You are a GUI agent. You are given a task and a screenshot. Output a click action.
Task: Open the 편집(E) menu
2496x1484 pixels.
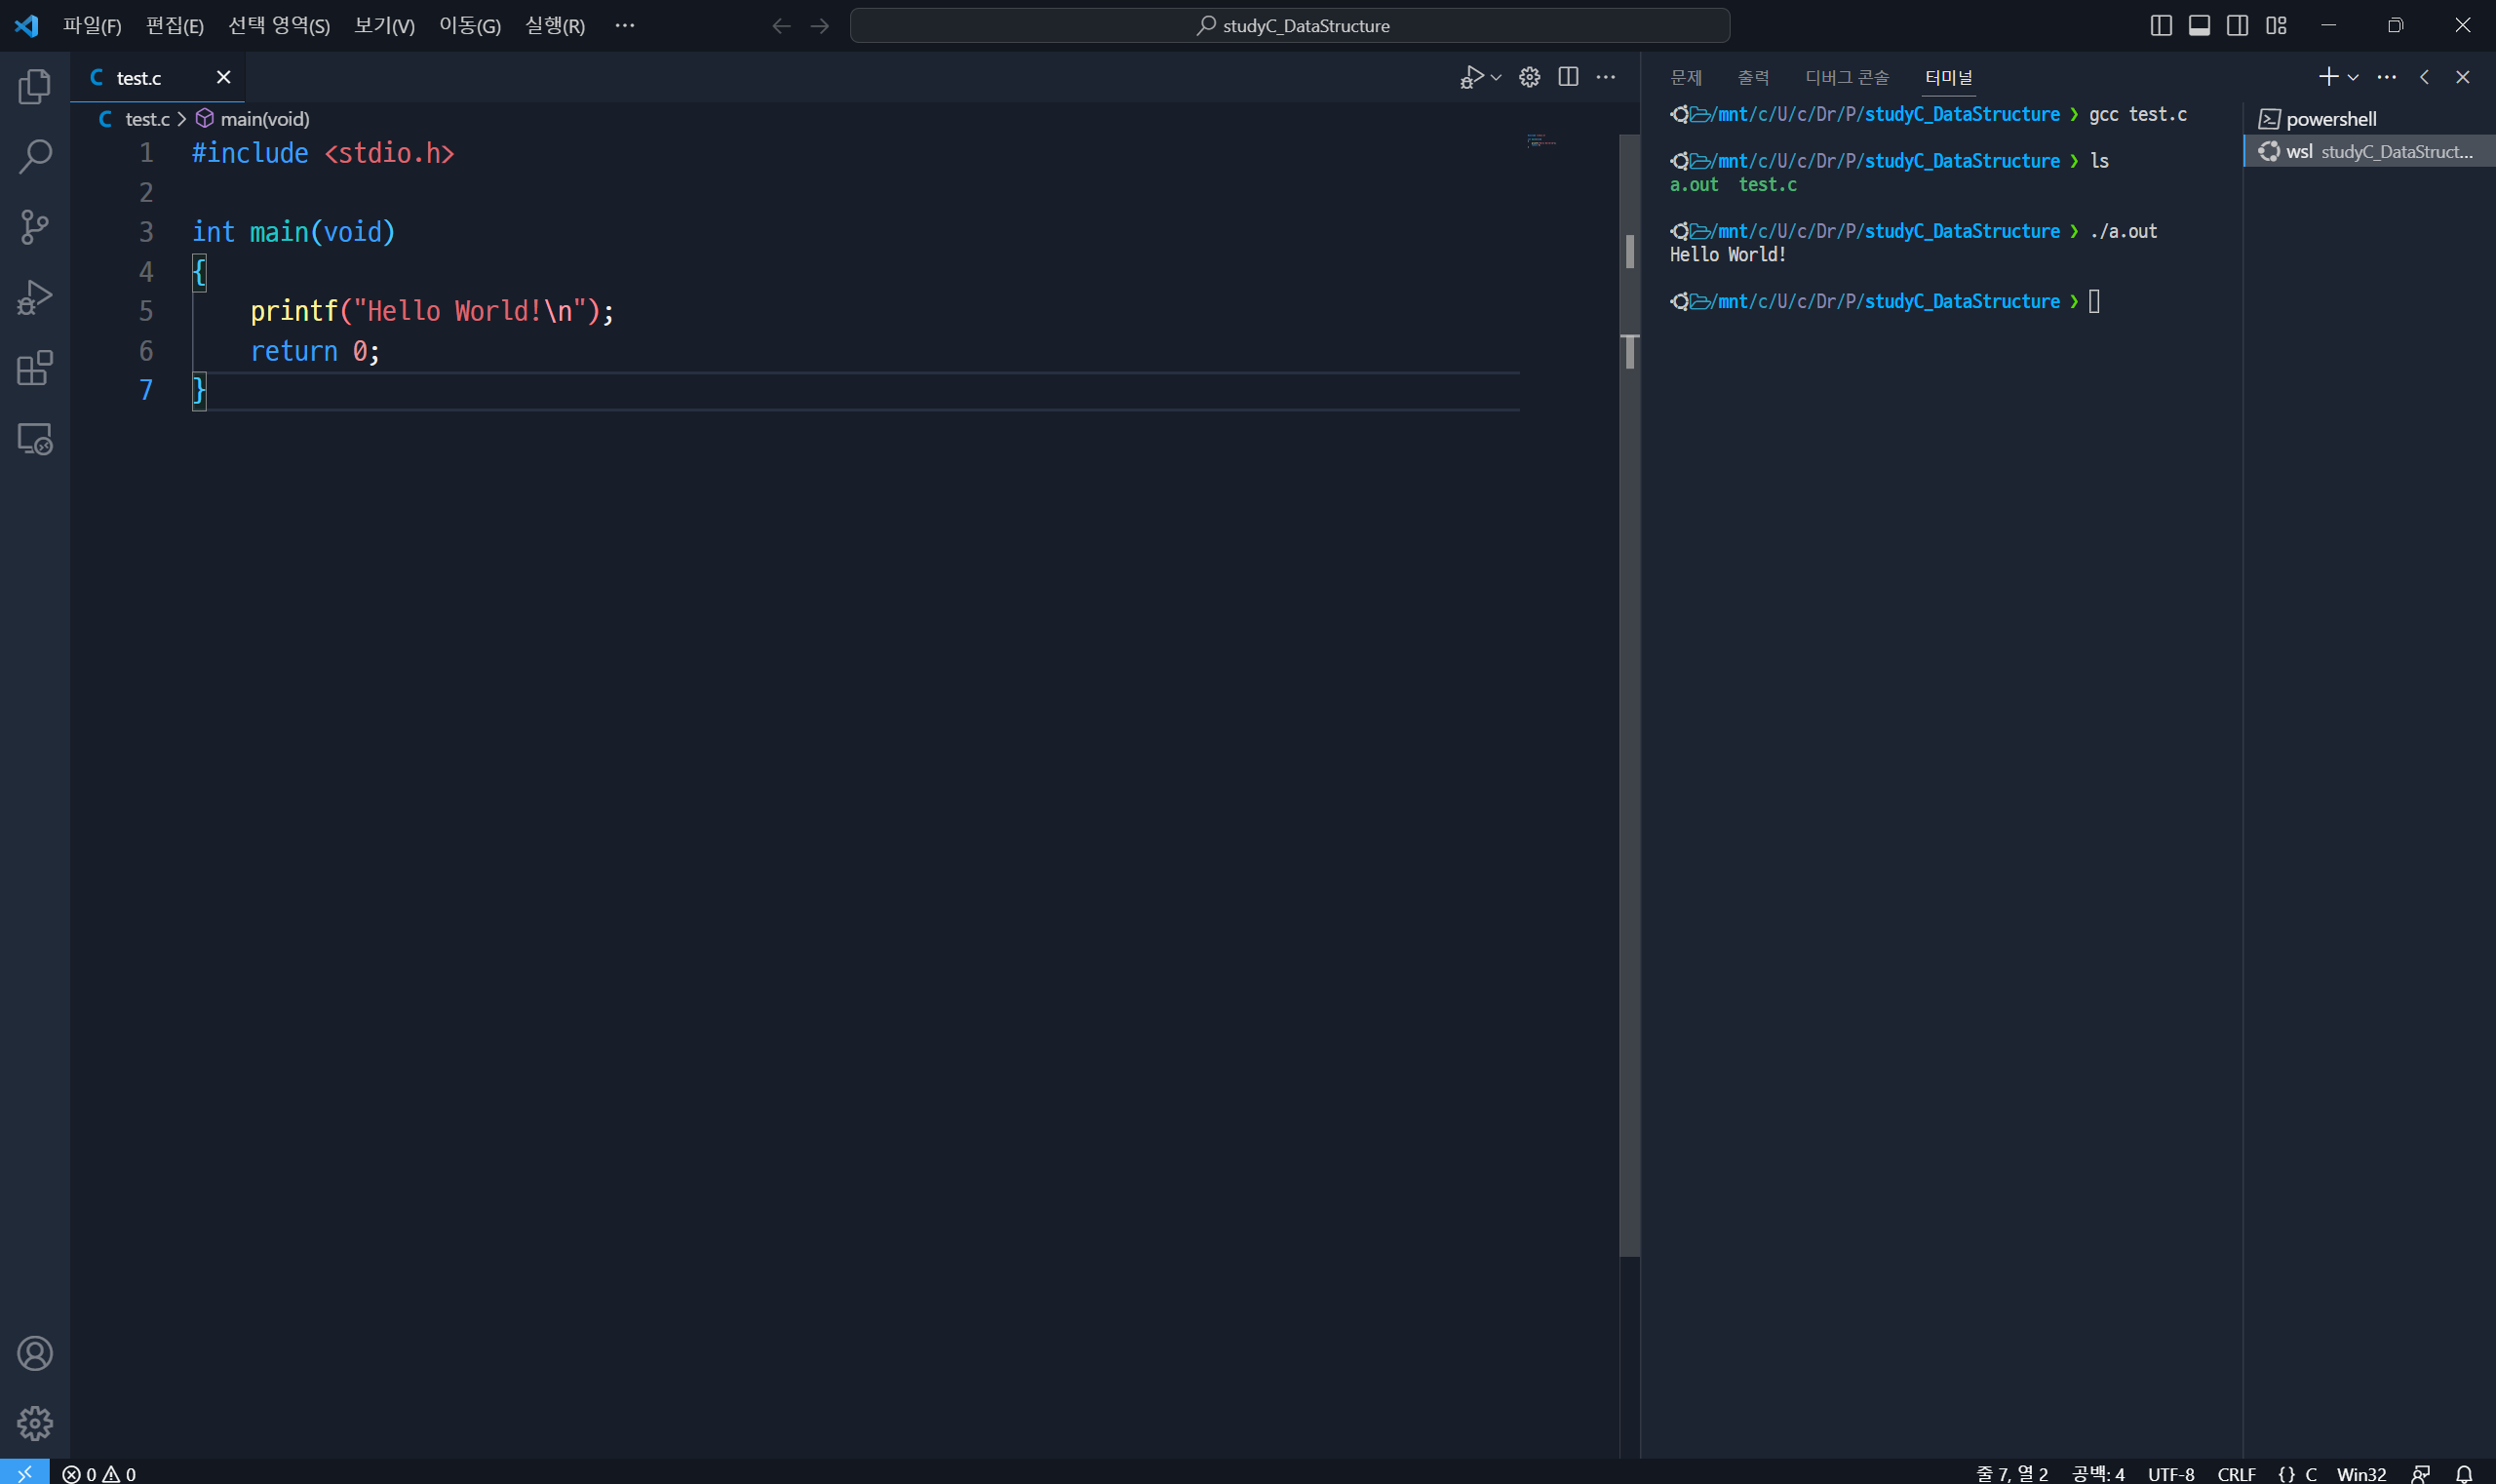(x=175, y=26)
